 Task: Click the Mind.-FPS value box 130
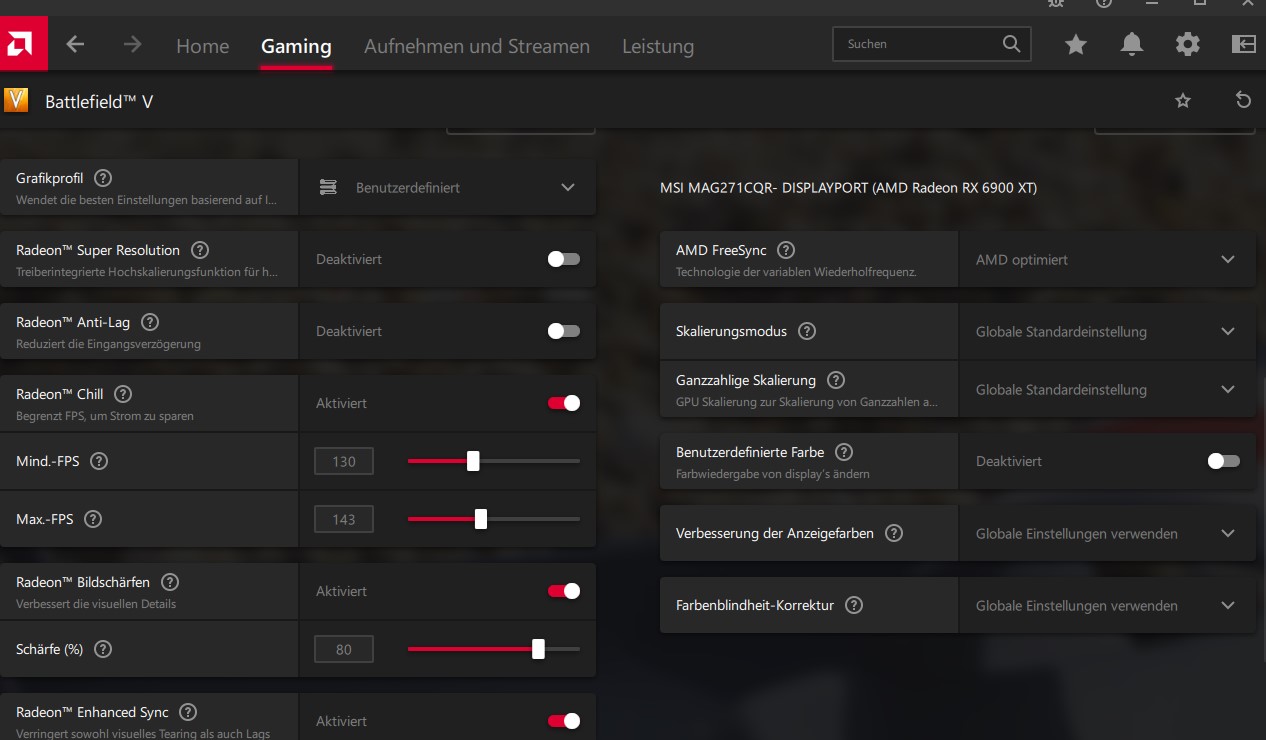pyautogui.click(x=344, y=461)
